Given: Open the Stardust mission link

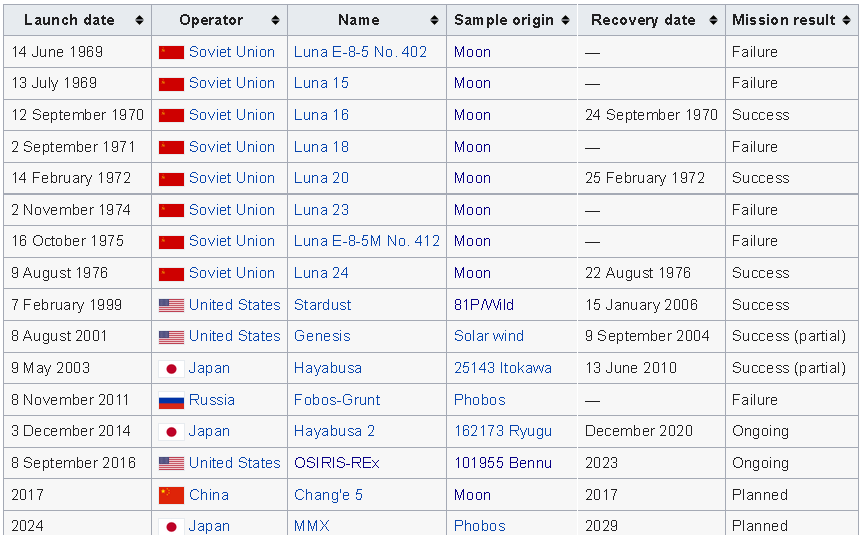Looking at the screenshot, I should (322, 305).
